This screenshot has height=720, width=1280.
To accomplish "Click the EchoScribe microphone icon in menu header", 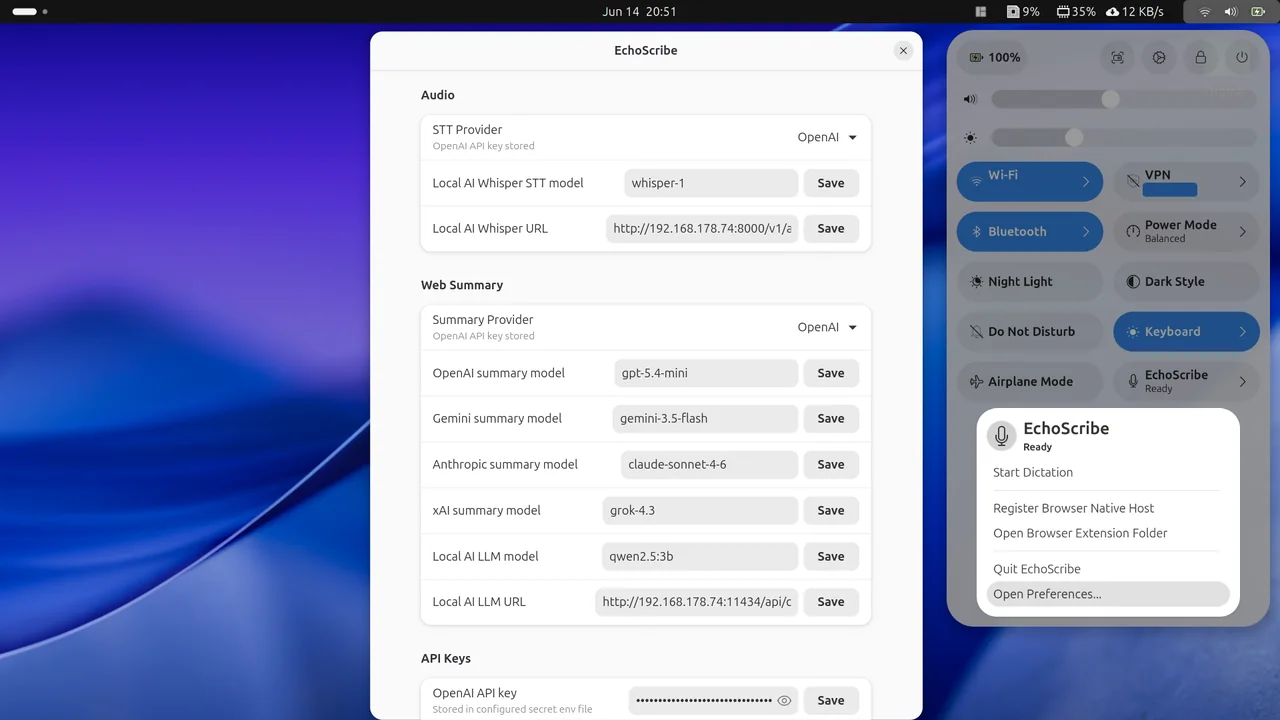I will (x=1001, y=435).
